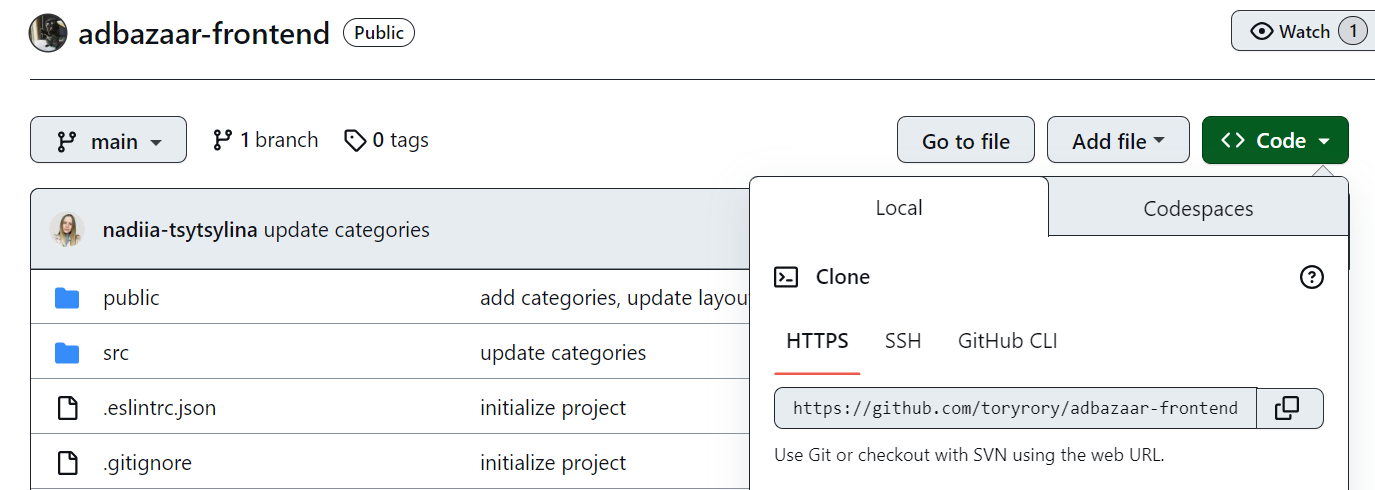Screen dimensions: 1375x490
Task: Click the tag icon beside 0 tags
Action: [355, 140]
